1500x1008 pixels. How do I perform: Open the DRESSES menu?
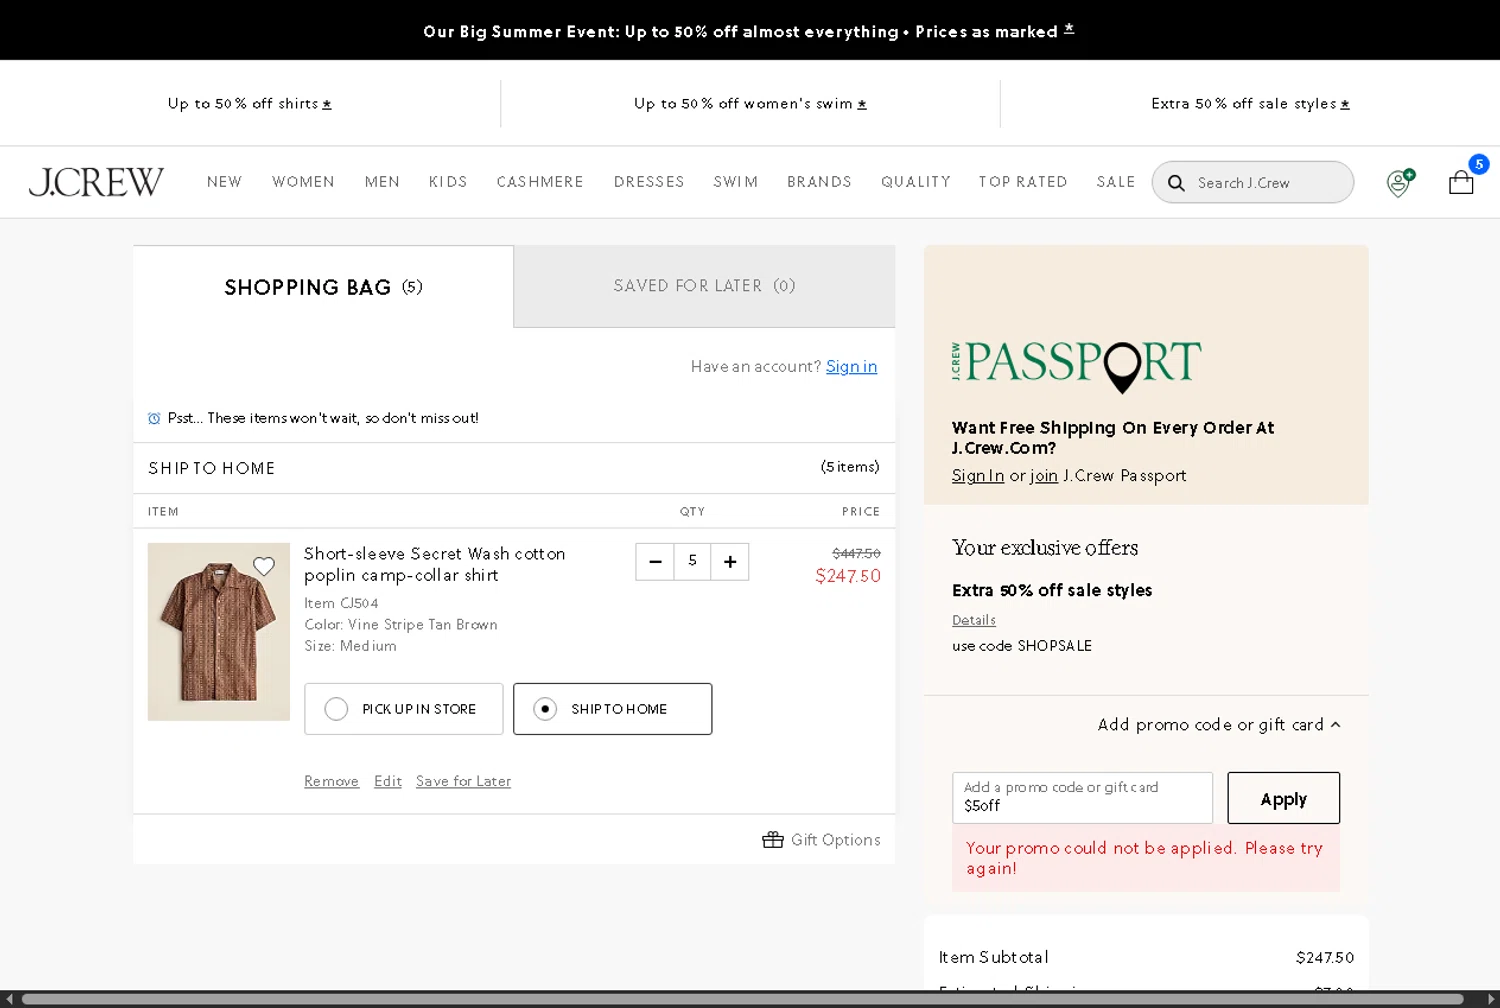pos(649,182)
